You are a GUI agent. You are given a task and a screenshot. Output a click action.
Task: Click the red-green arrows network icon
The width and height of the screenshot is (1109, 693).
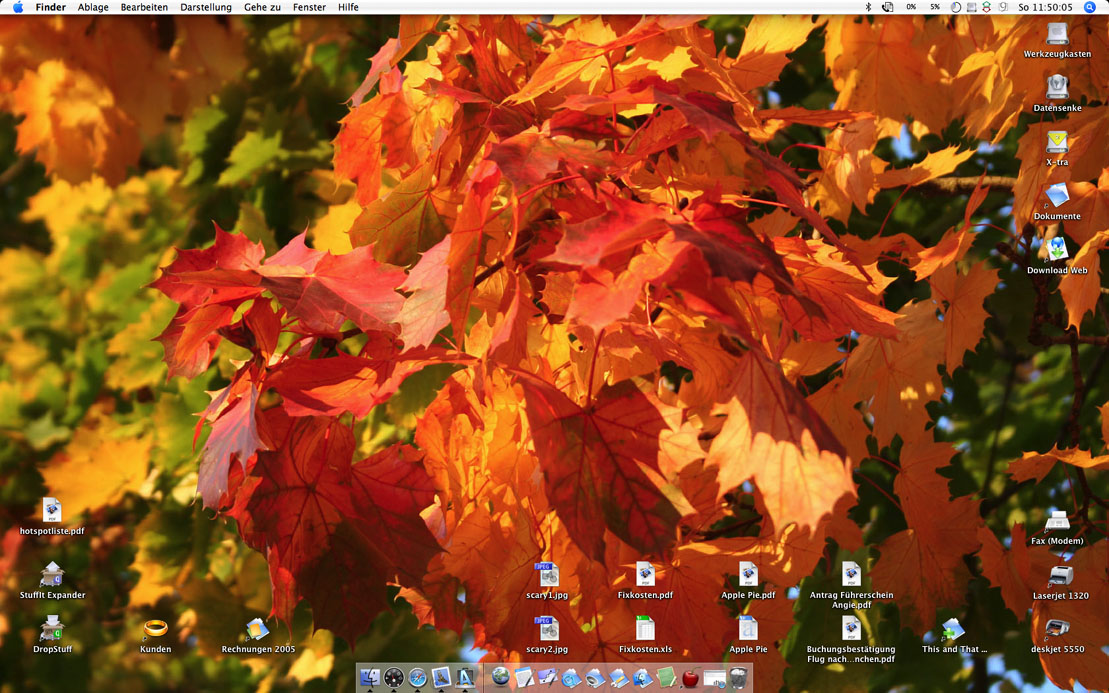pyautogui.click(x=987, y=7)
